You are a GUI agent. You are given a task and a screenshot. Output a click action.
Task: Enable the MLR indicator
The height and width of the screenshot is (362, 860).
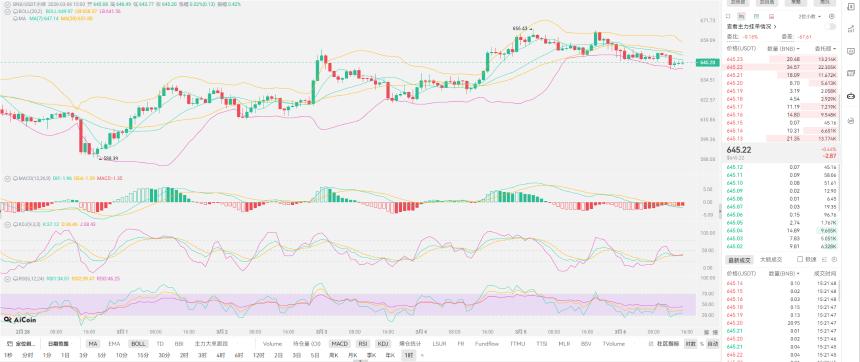(x=564, y=344)
